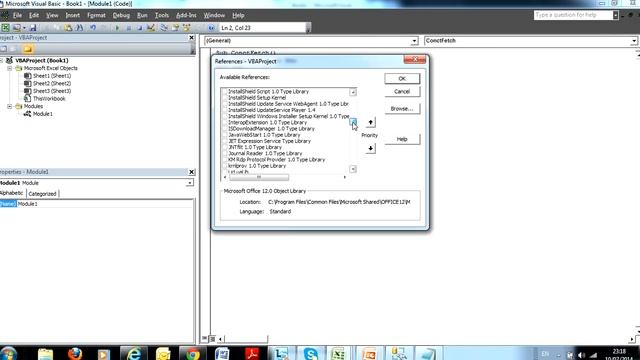This screenshot has height=360, width=640.
Task: Open the ConctFetch procedure dropdown
Action: coord(633,41)
